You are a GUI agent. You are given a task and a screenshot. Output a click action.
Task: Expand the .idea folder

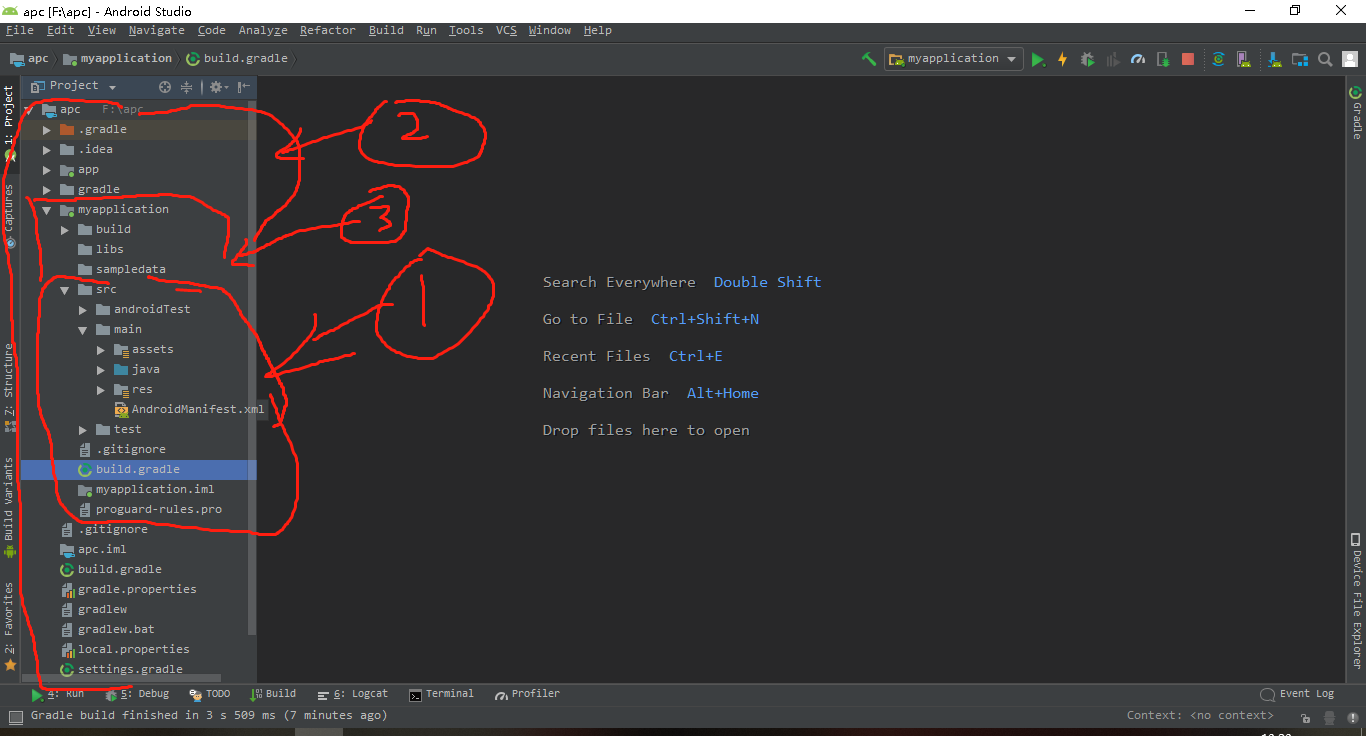(x=47, y=150)
